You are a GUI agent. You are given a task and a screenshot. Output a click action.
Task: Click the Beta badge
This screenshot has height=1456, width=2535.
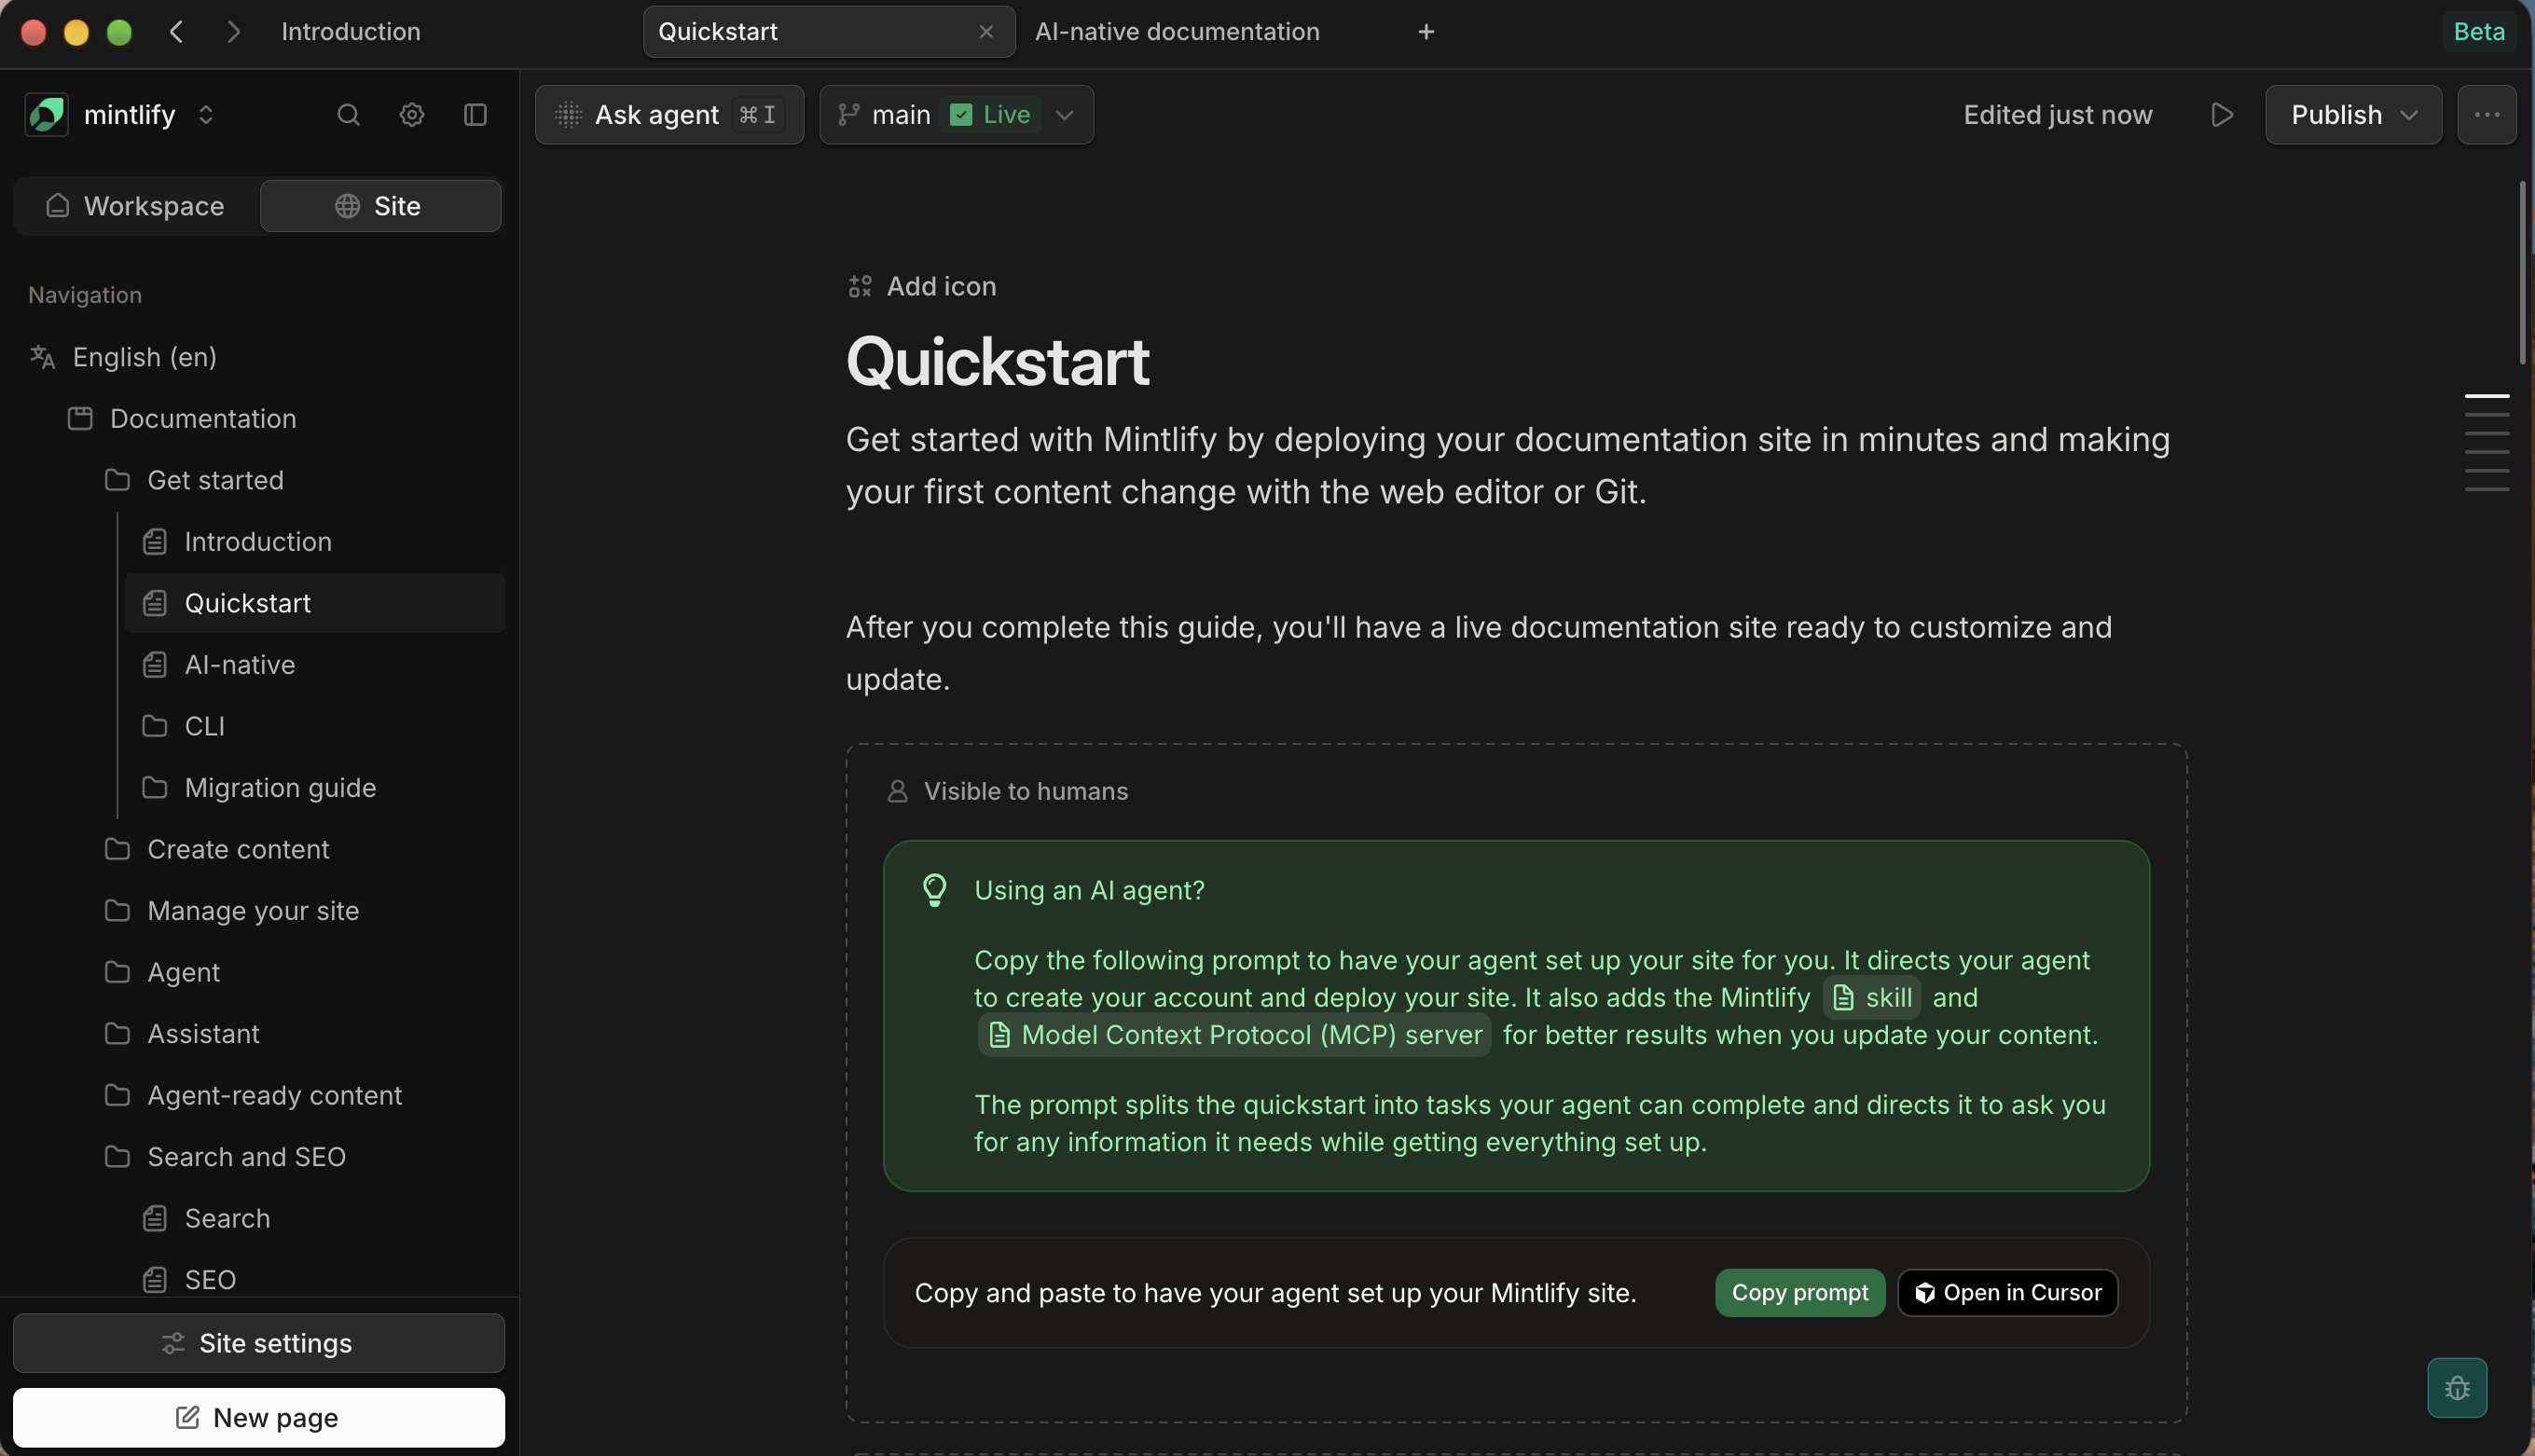(x=2479, y=32)
